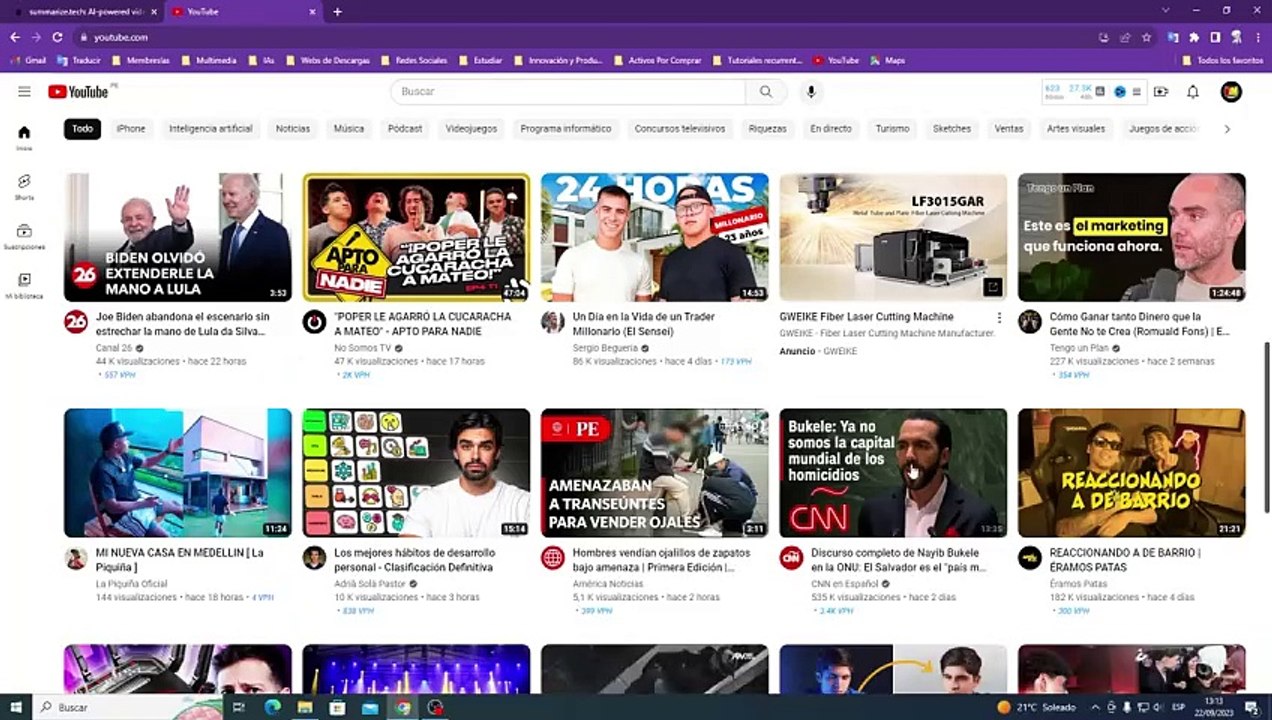The image size is (1272, 720).
Task: Select Inteligencia artificial filter chip
Action: tap(211, 129)
